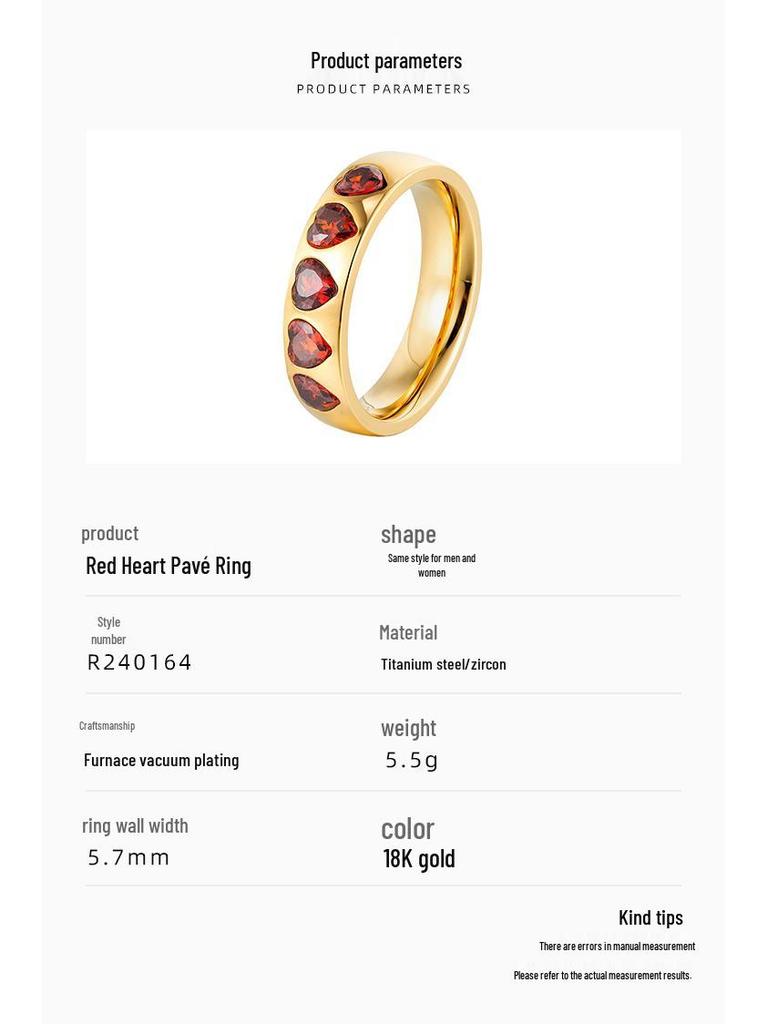The height and width of the screenshot is (1024, 768).
Task: Click the "Material" label
Action: coord(408,632)
